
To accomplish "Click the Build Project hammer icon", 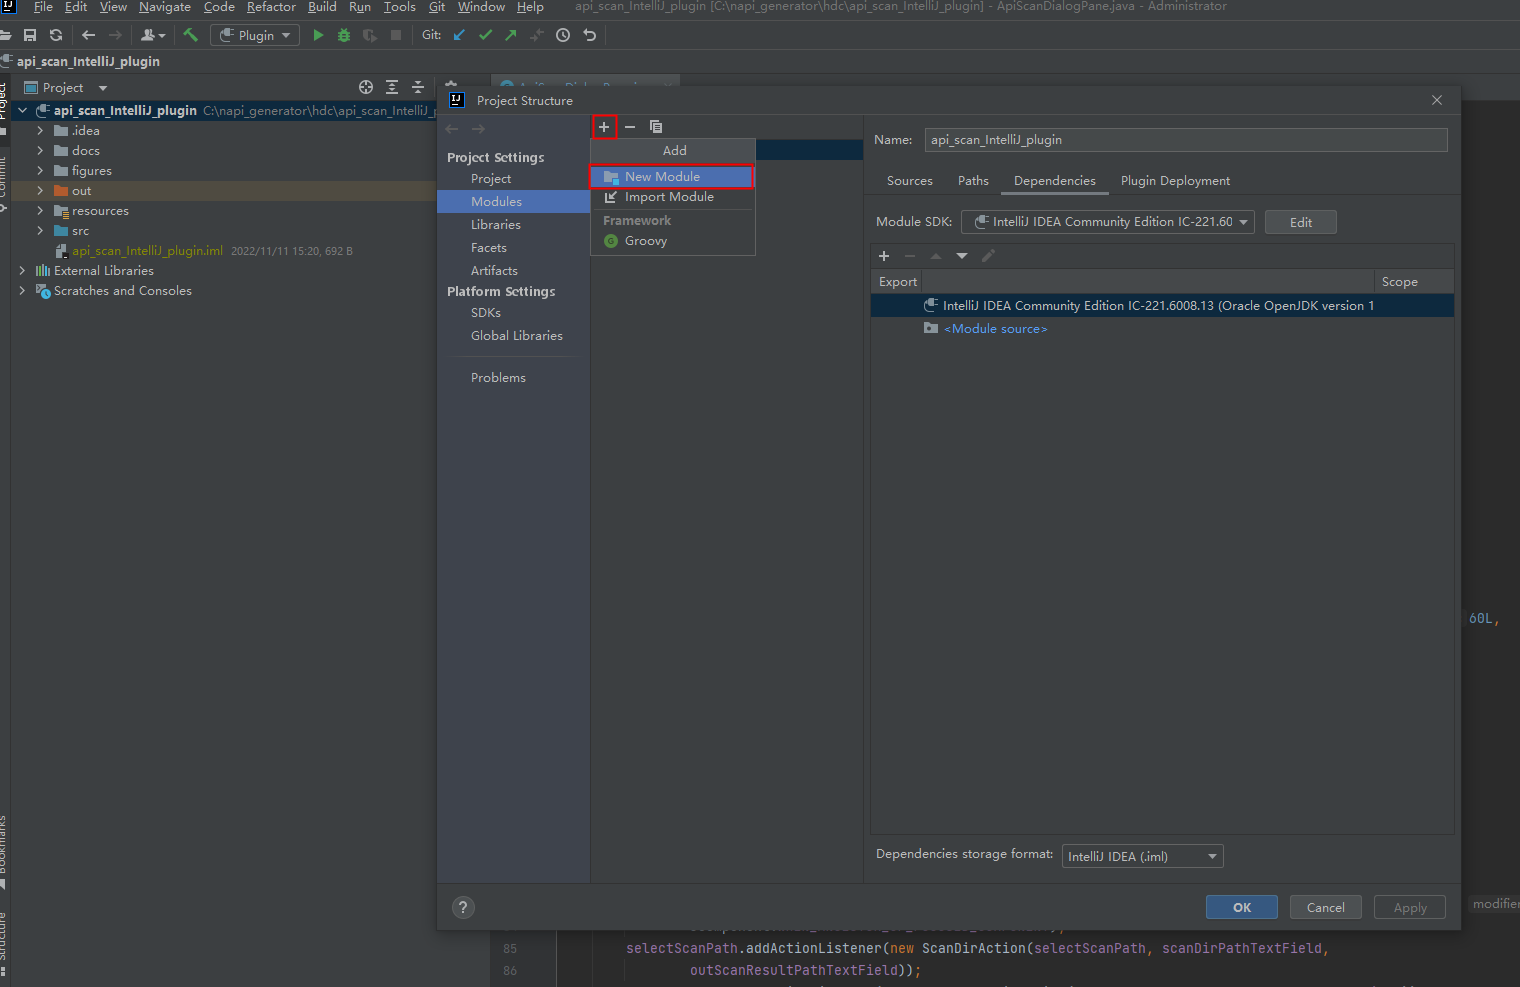I will tap(190, 35).
